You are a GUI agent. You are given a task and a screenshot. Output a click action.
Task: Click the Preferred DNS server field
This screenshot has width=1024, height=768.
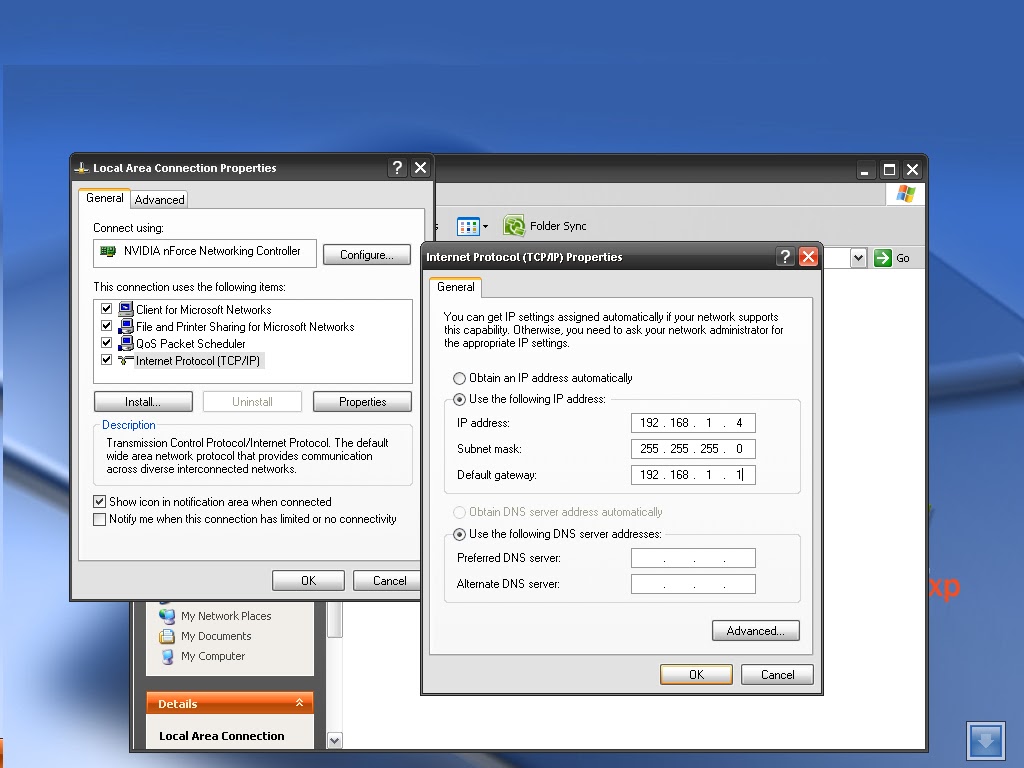click(x=693, y=558)
